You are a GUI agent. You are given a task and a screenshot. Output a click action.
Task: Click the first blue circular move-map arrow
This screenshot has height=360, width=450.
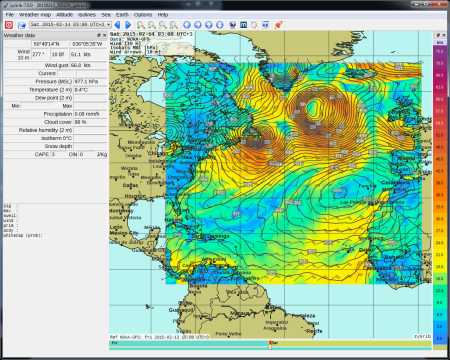tap(187, 25)
